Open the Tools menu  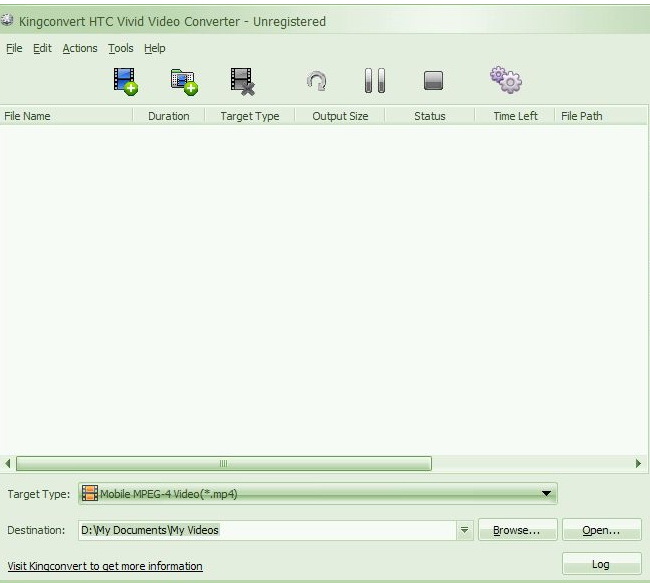click(121, 48)
